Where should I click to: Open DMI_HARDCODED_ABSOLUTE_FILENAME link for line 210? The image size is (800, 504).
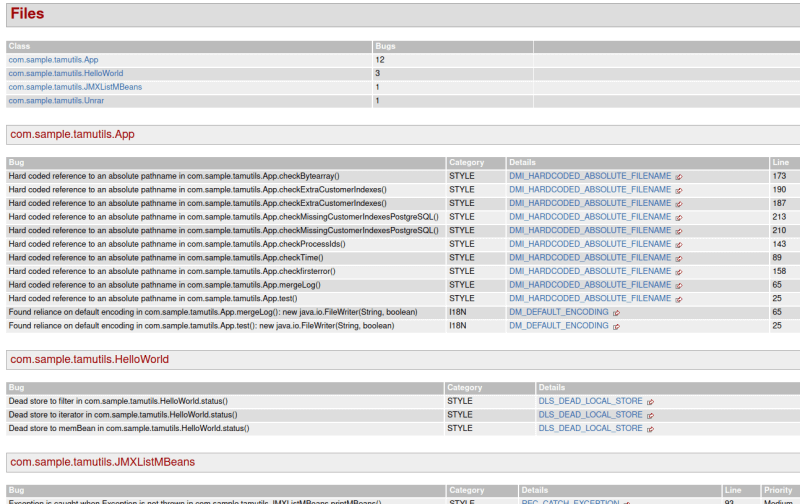(x=590, y=230)
